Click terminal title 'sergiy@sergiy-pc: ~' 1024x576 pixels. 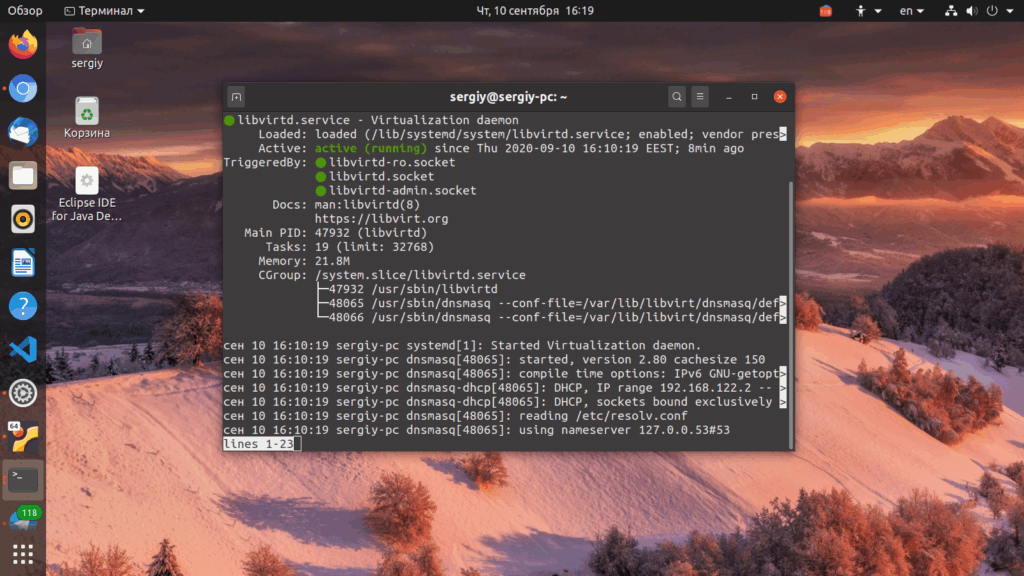pos(508,97)
